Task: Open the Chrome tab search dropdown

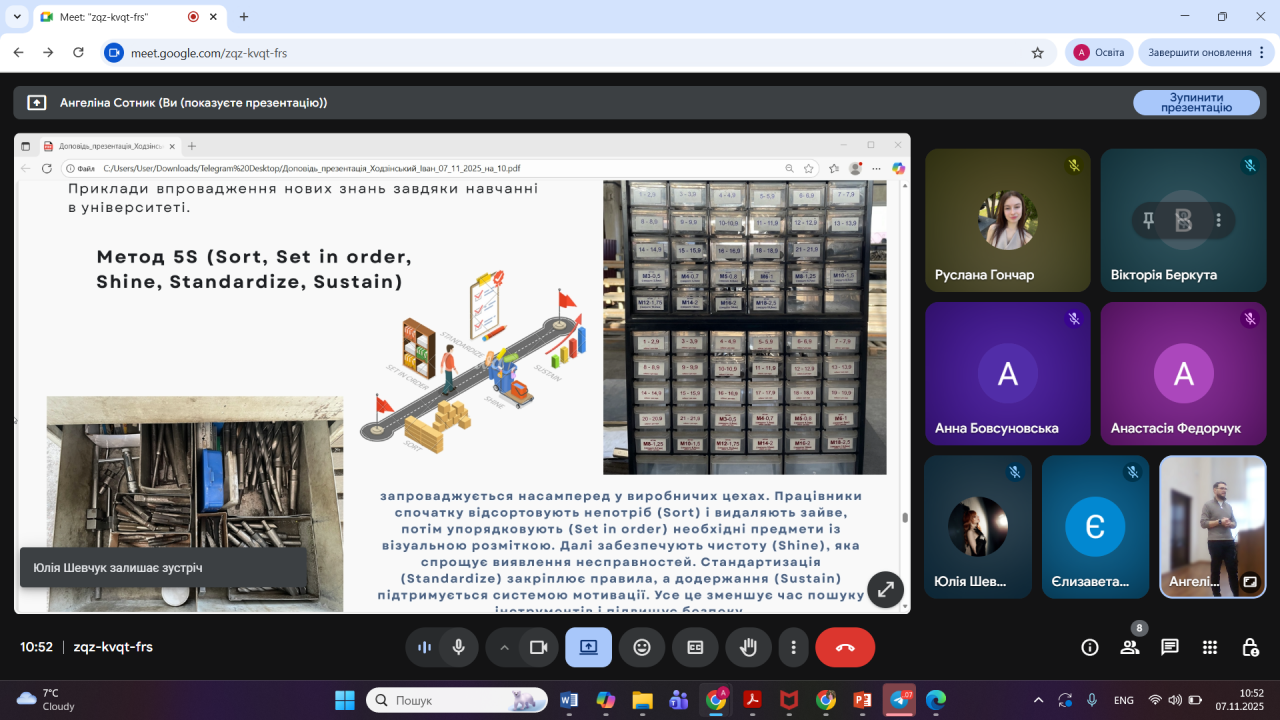Action: click(17, 17)
